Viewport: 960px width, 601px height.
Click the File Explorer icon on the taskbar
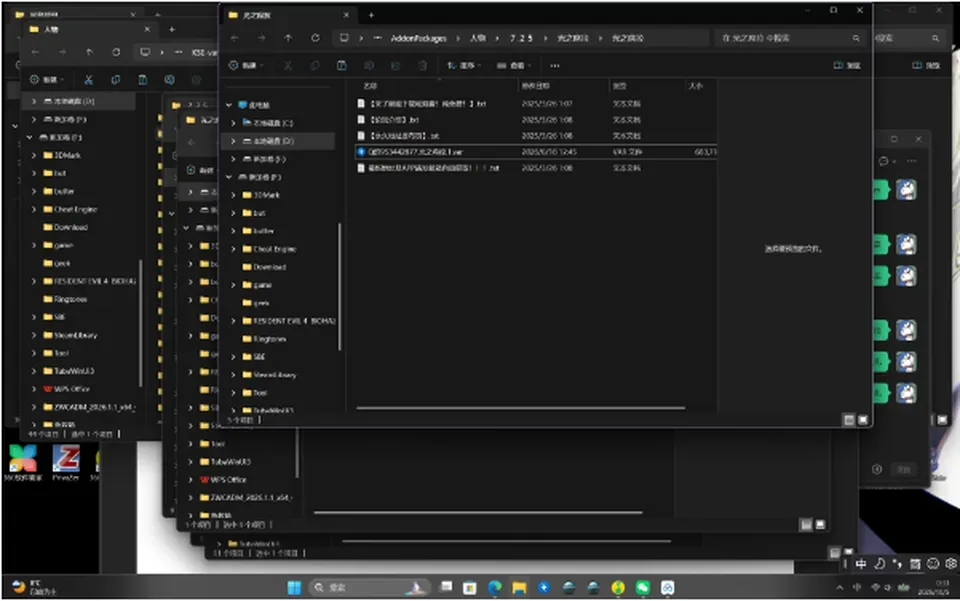click(x=519, y=588)
